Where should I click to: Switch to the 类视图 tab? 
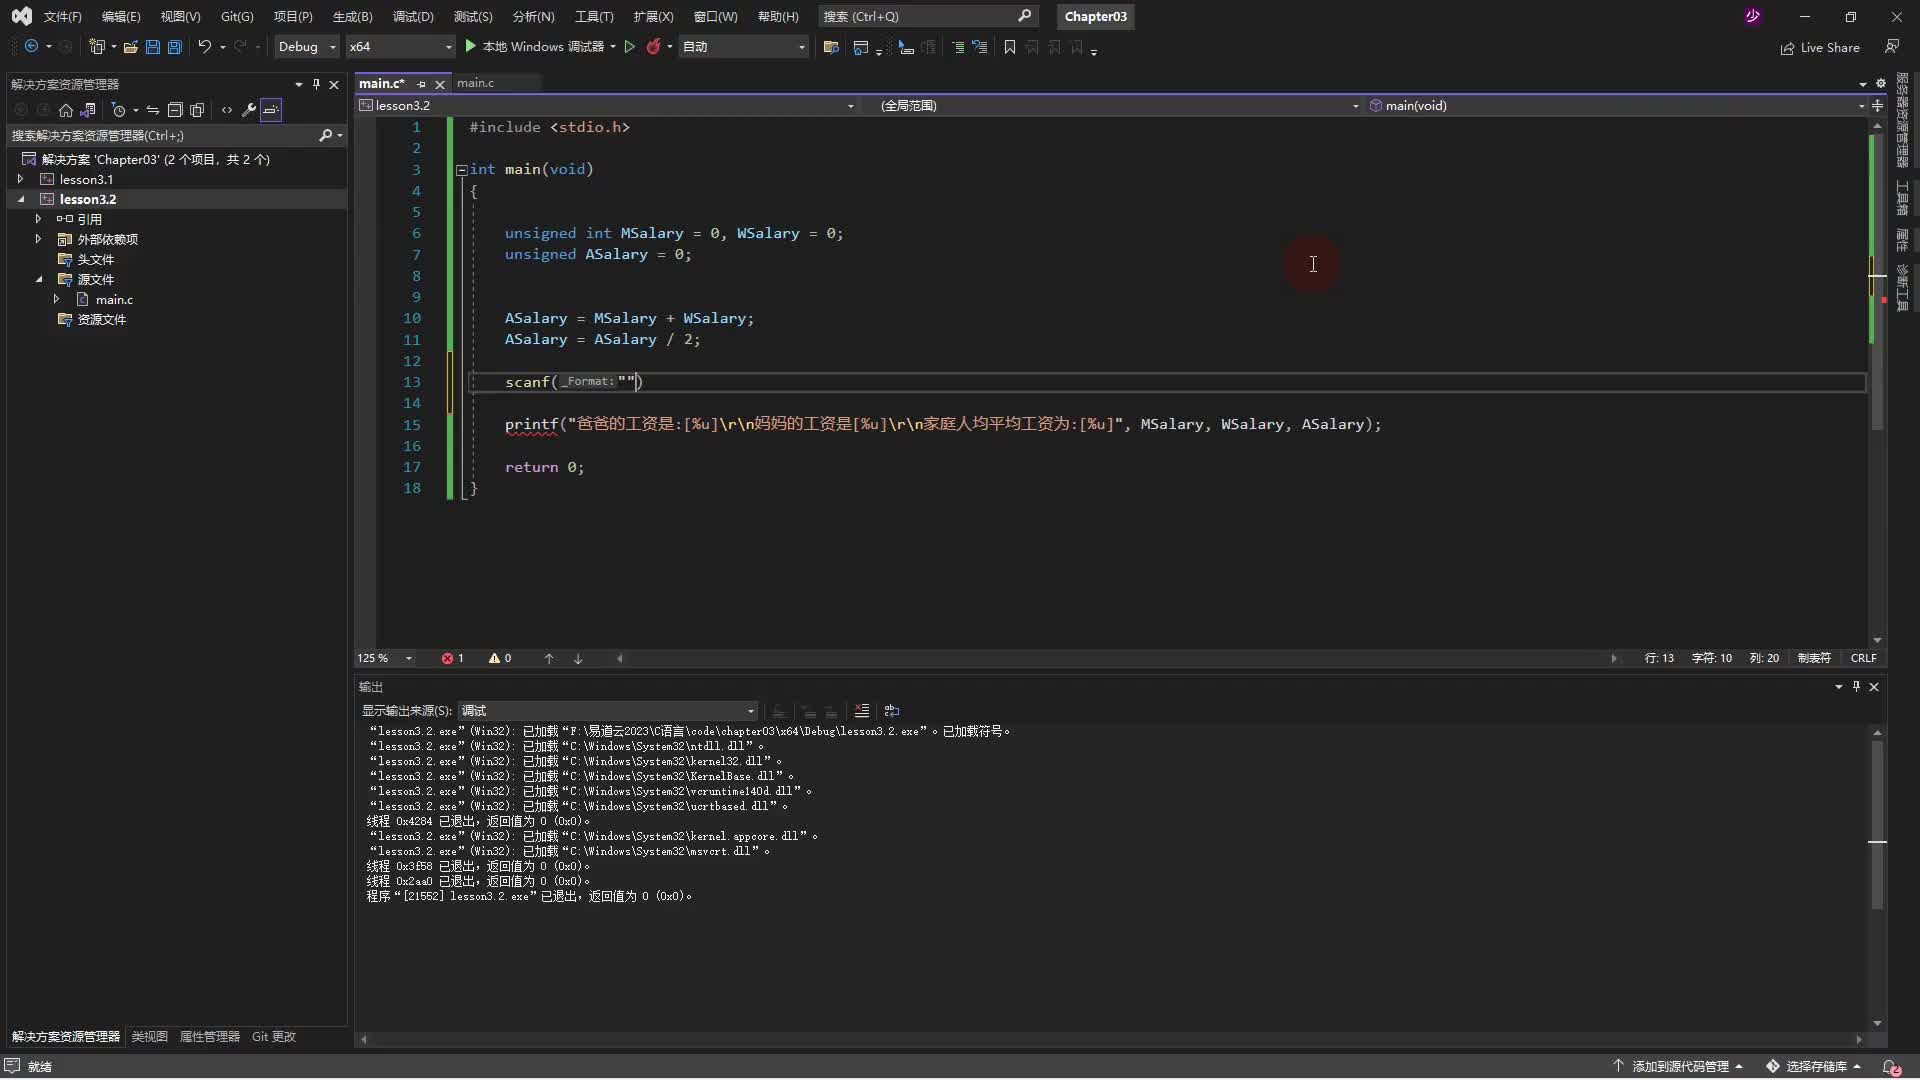[150, 1037]
